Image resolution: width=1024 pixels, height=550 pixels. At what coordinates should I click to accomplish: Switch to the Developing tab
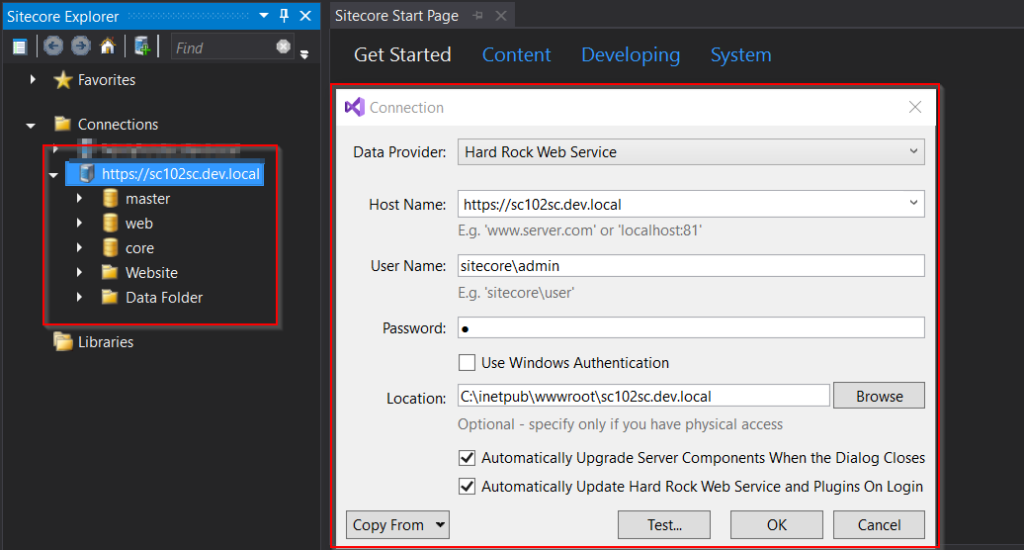[x=630, y=55]
